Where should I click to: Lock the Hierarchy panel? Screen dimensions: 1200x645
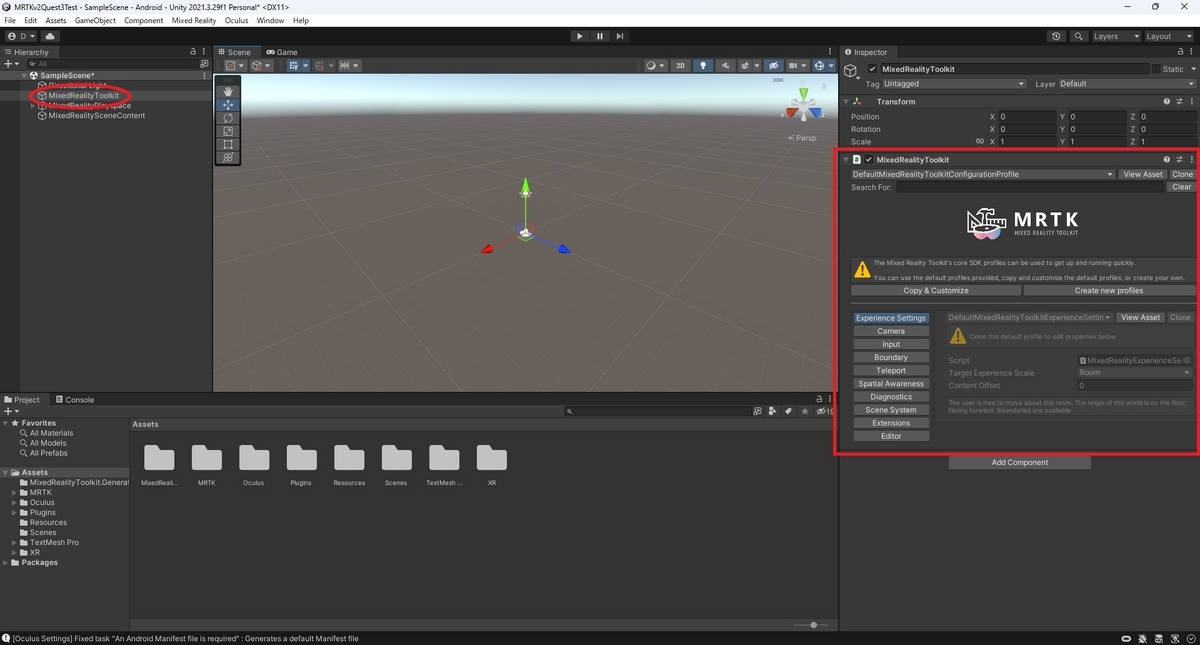click(193, 52)
